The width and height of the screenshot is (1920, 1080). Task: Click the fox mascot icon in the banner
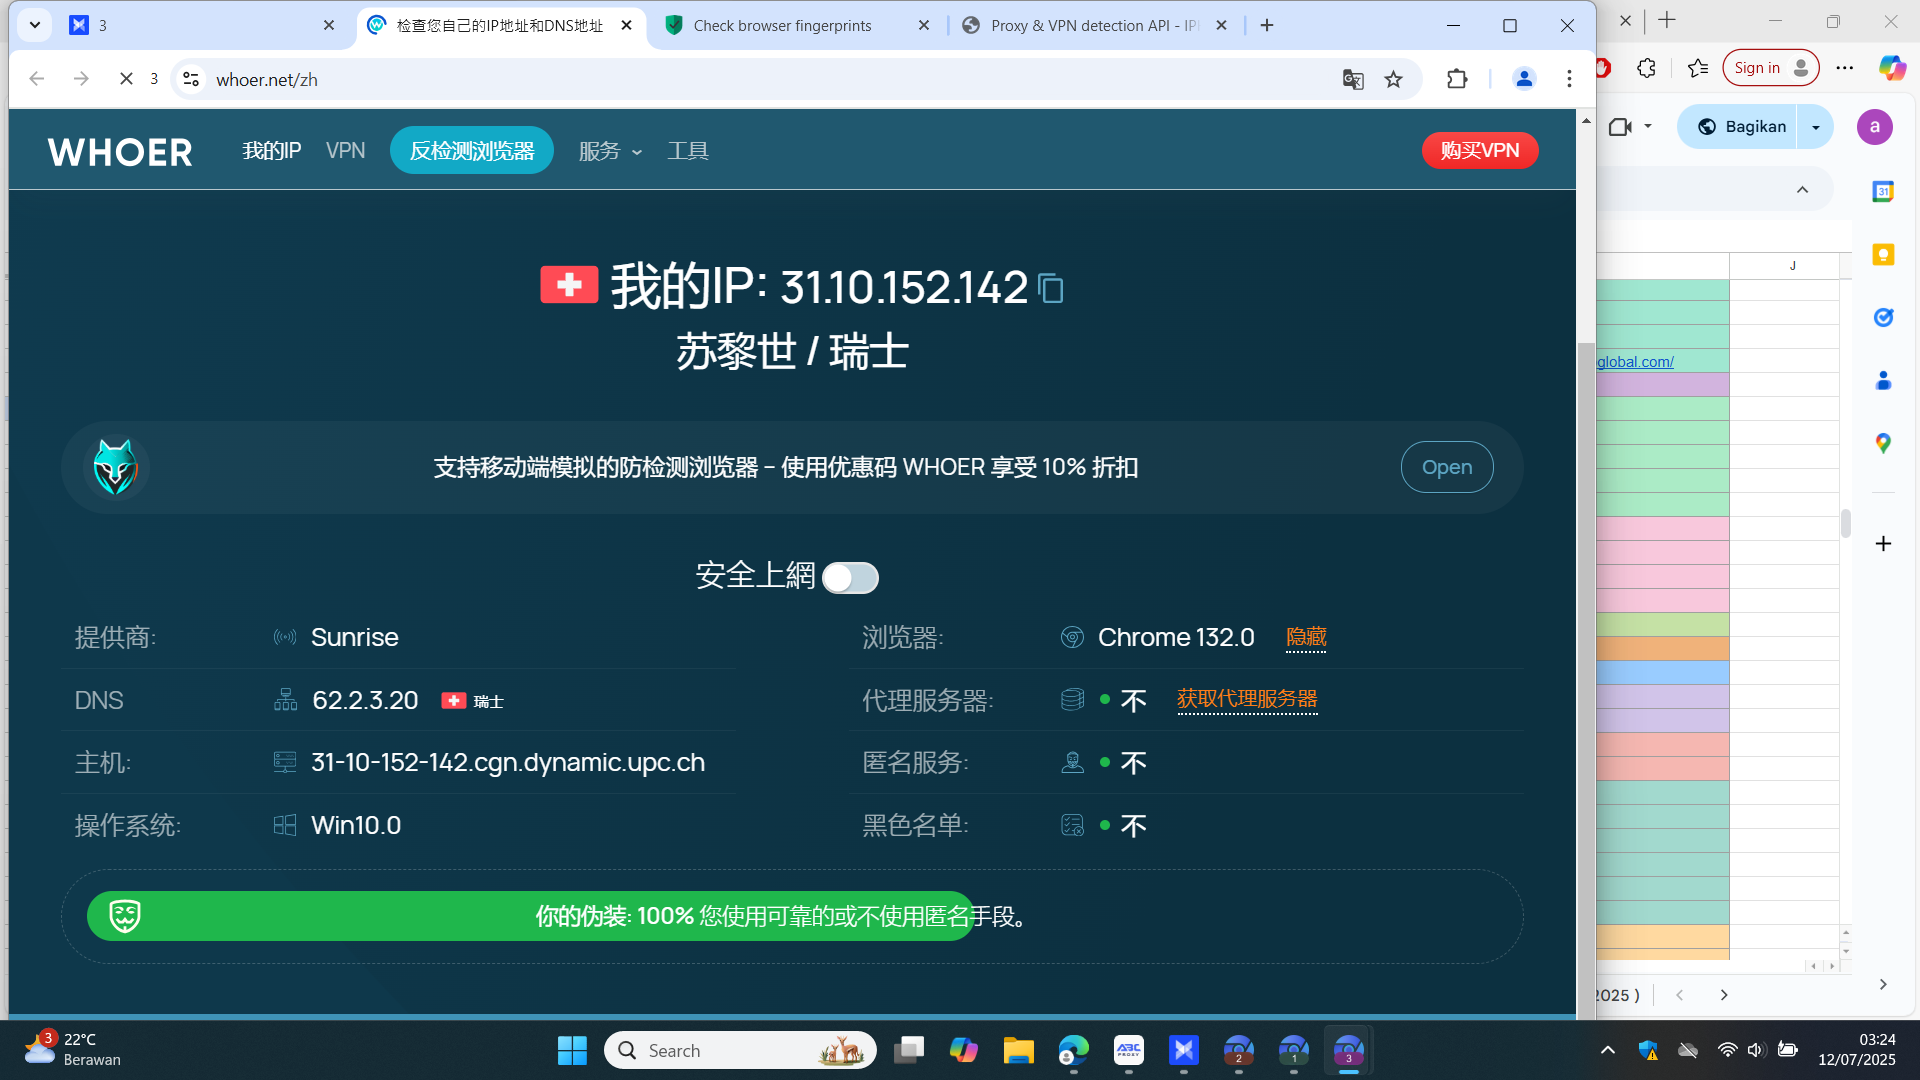click(x=116, y=467)
